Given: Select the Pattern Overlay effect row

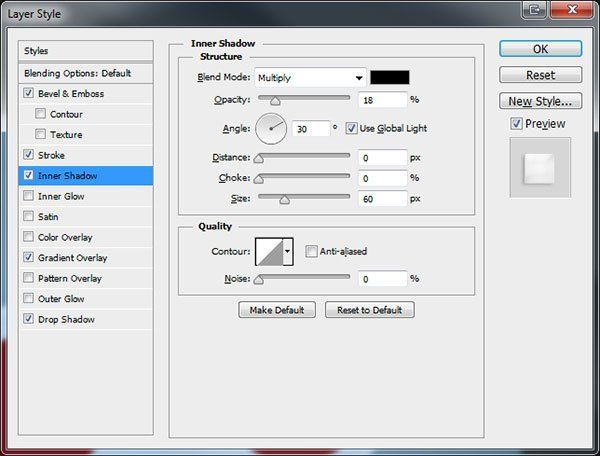Looking at the screenshot, I should [86, 278].
